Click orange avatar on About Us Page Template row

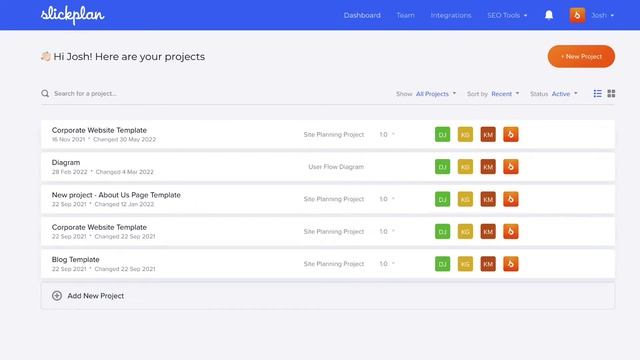[511, 199]
